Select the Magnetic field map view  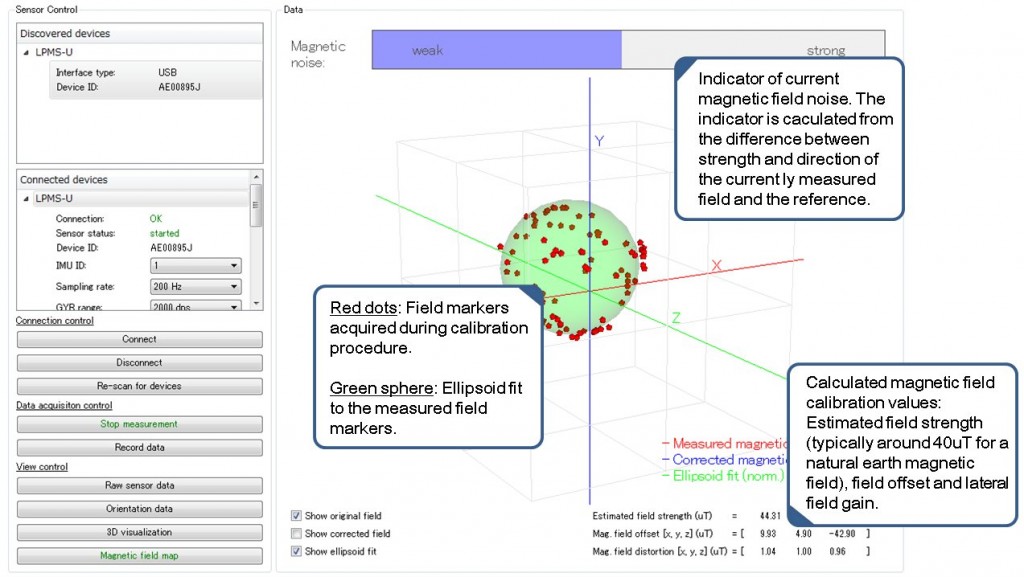point(139,555)
